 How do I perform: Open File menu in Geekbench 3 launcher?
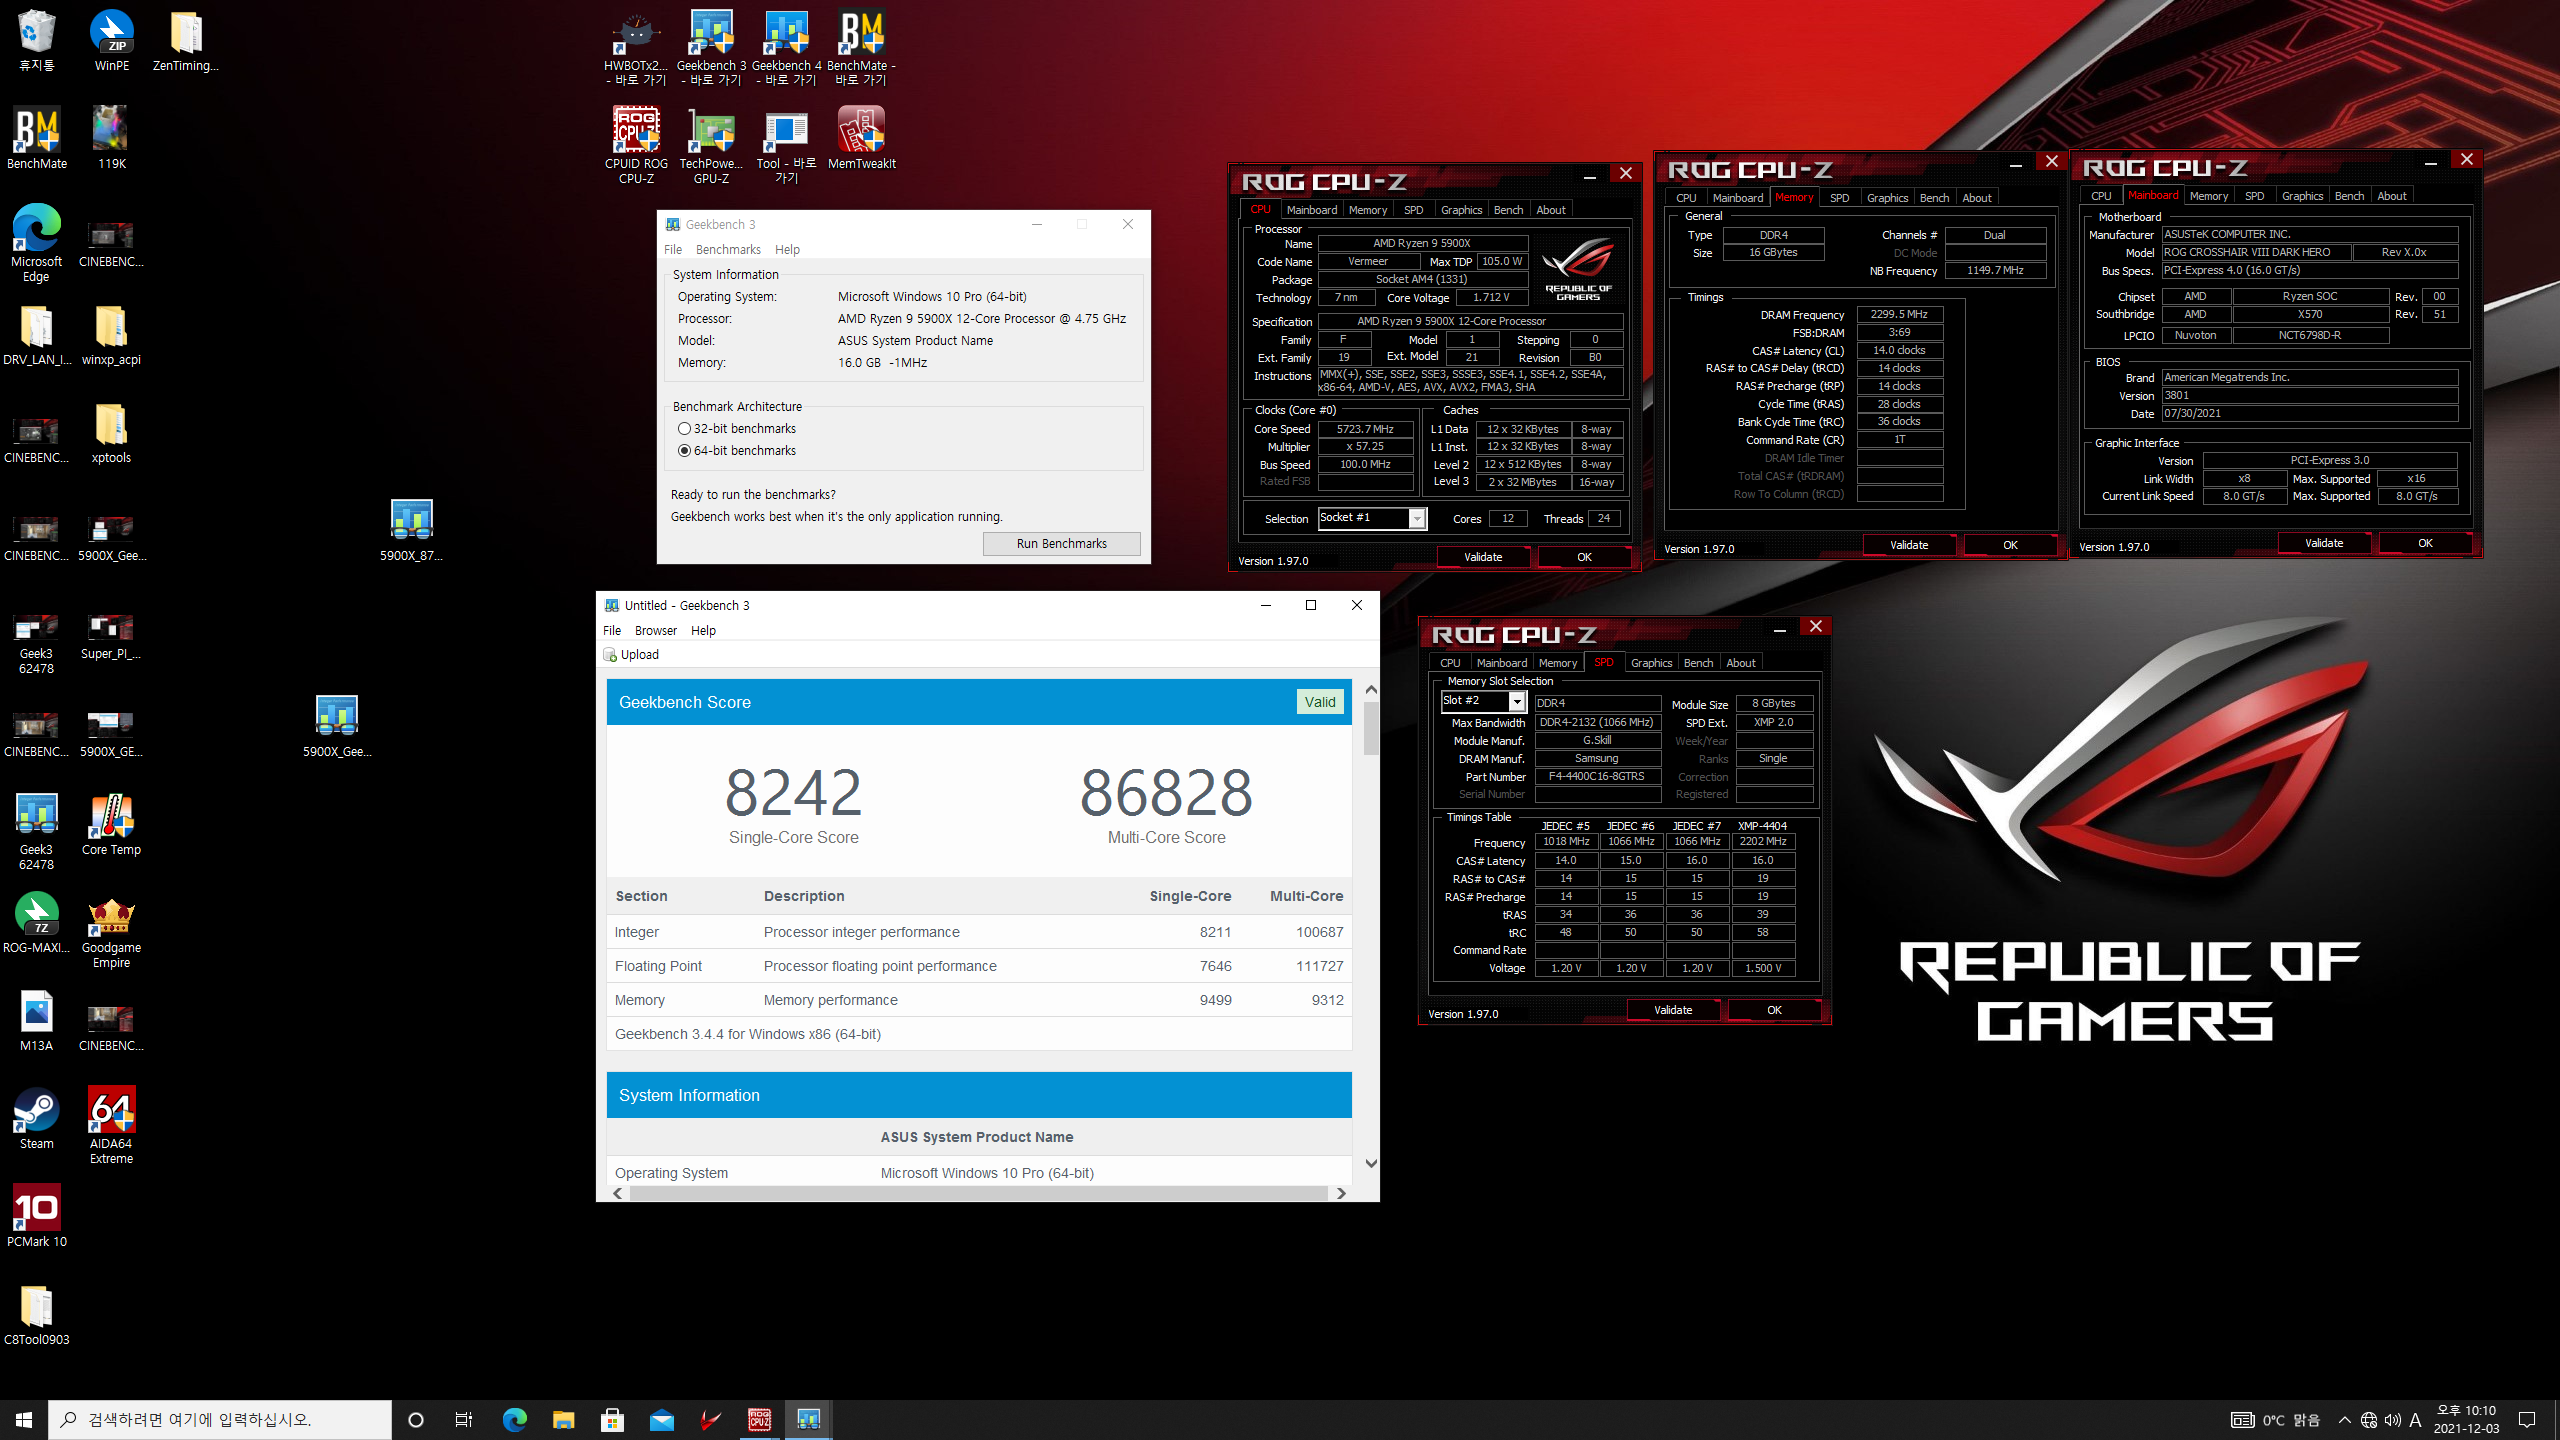click(673, 249)
